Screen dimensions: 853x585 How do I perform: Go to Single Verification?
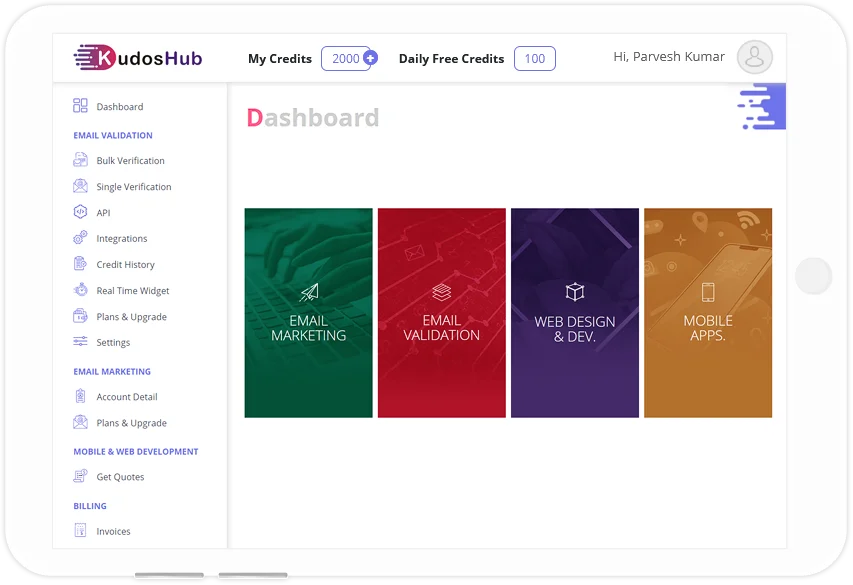pyautogui.click(x=134, y=187)
